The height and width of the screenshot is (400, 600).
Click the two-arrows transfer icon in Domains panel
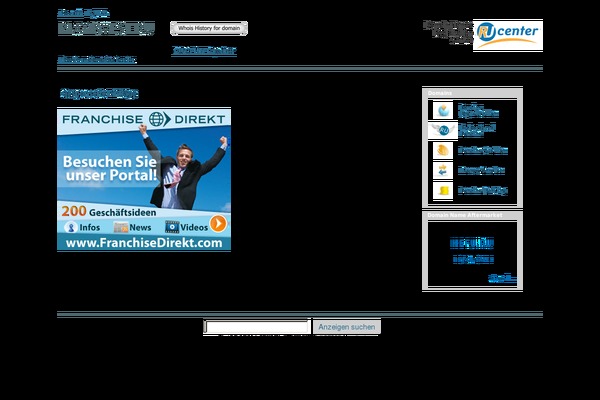pyautogui.click(x=443, y=170)
